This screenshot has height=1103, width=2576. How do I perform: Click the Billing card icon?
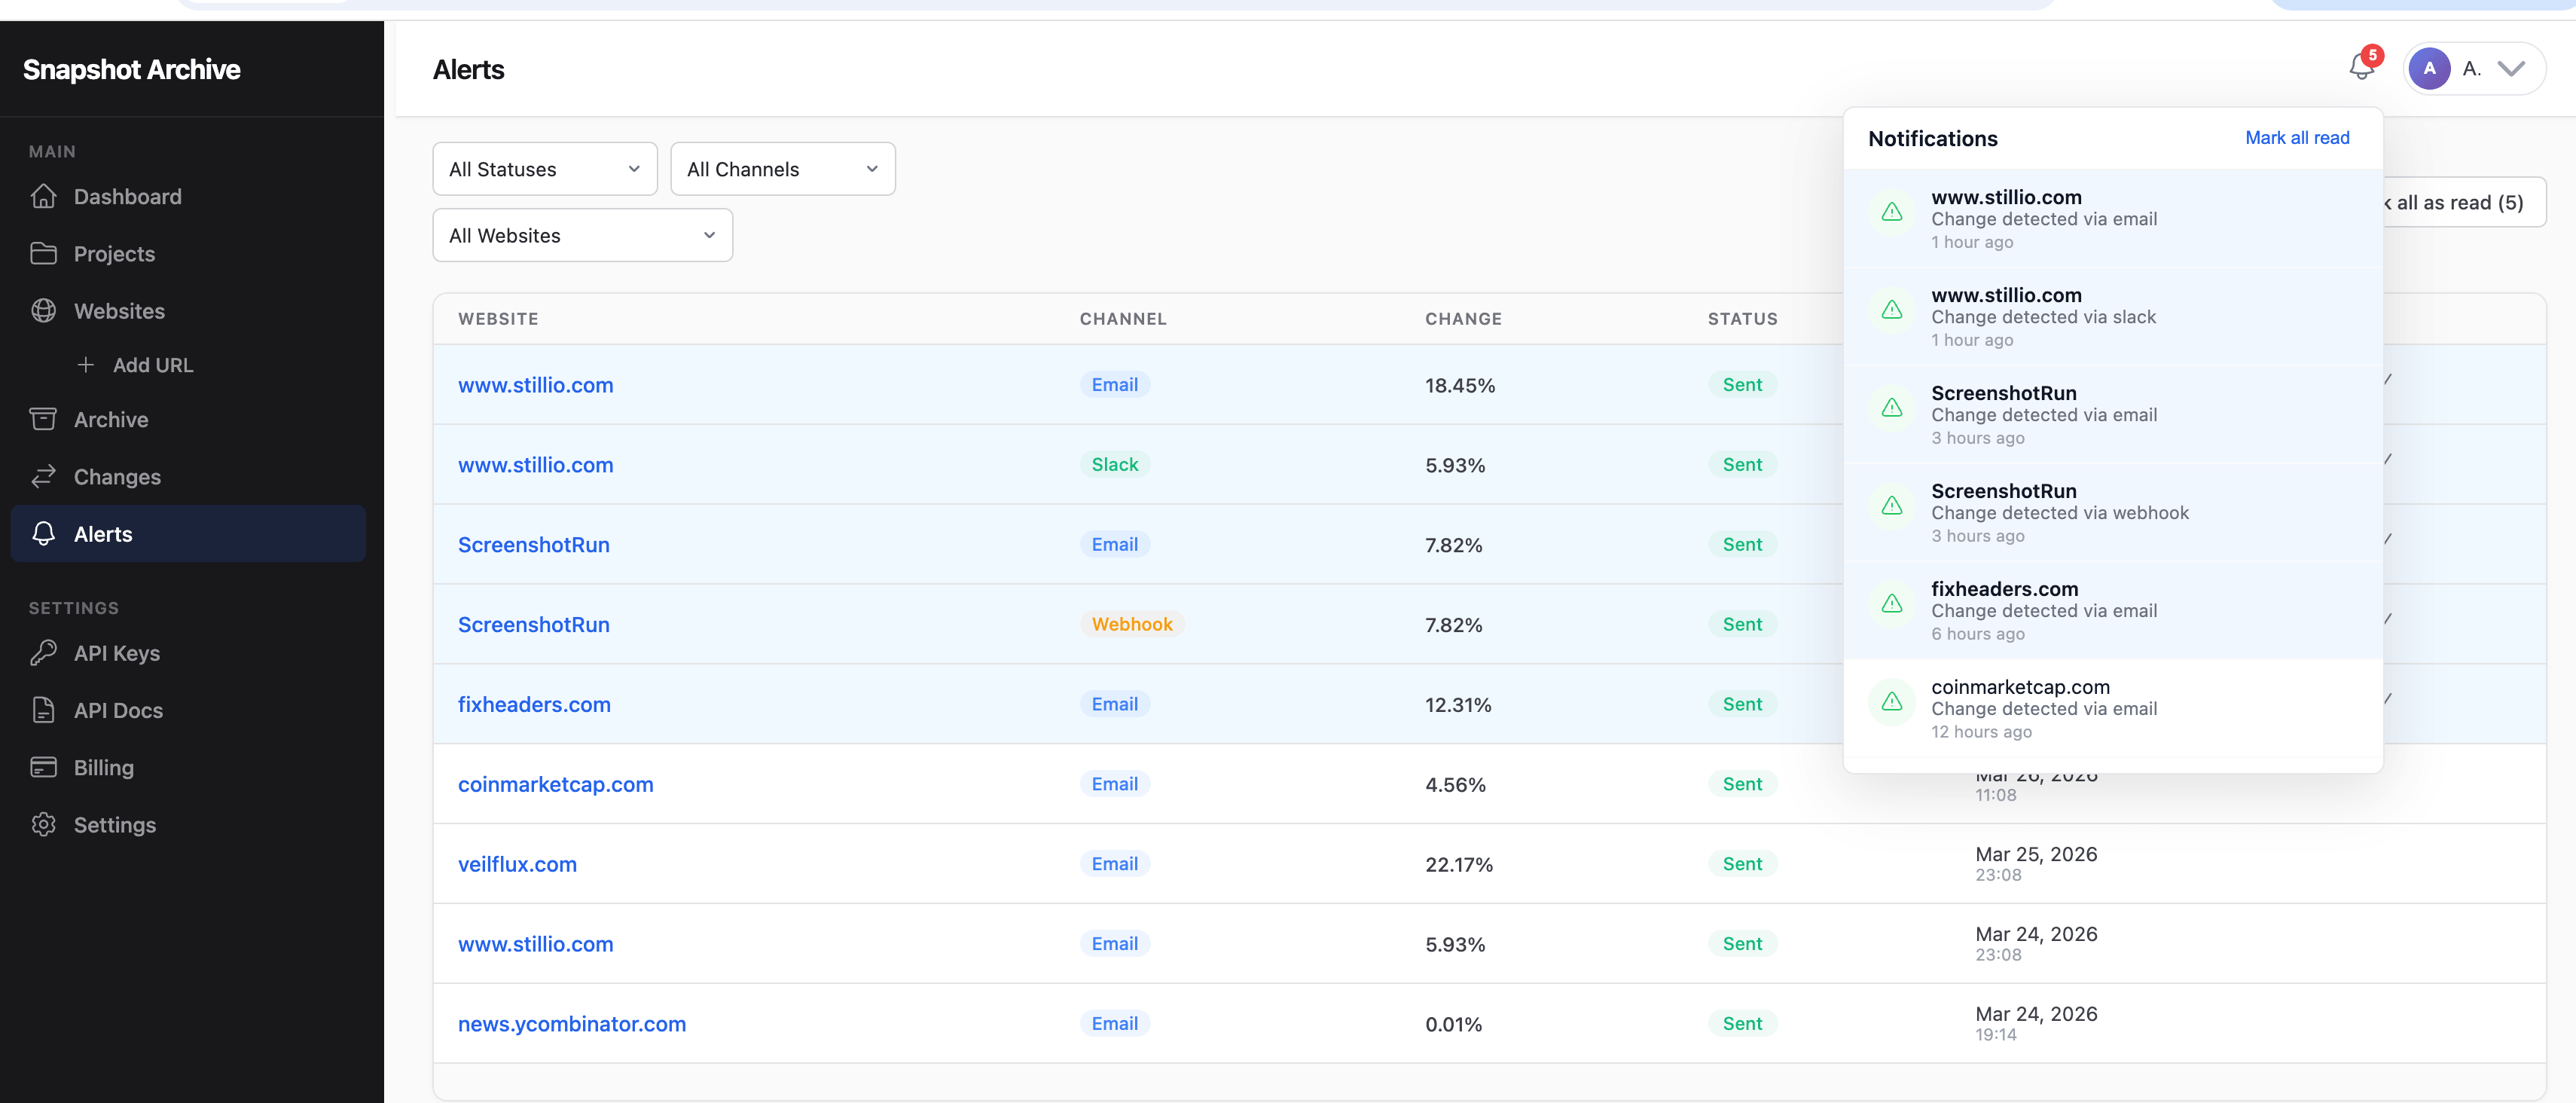43,767
